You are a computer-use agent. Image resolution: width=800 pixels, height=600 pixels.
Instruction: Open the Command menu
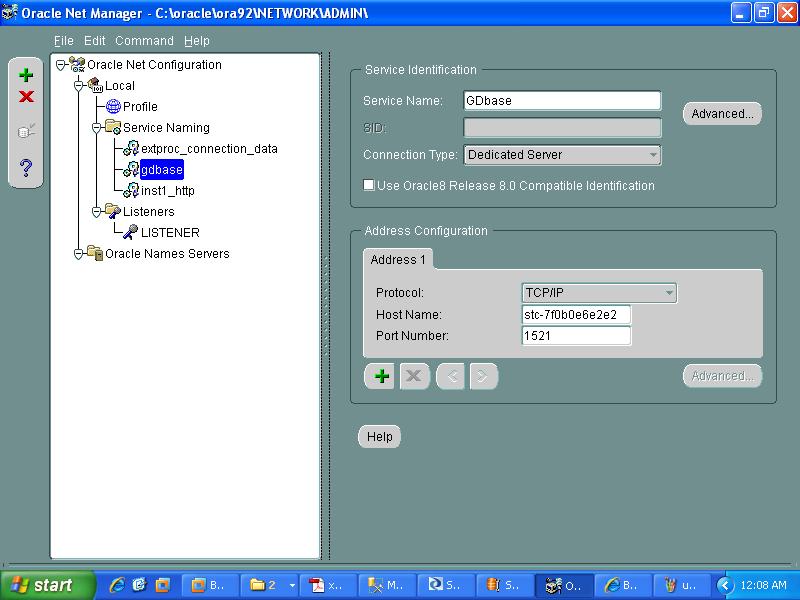(x=144, y=41)
